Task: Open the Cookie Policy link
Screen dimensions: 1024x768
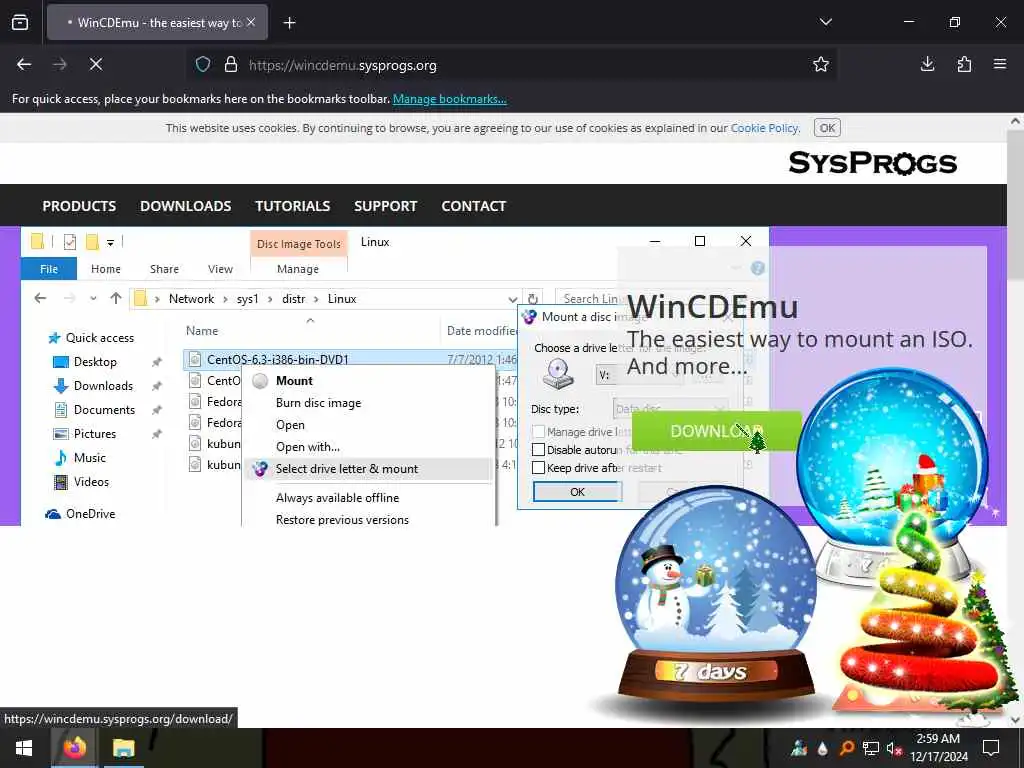Action: [764, 128]
